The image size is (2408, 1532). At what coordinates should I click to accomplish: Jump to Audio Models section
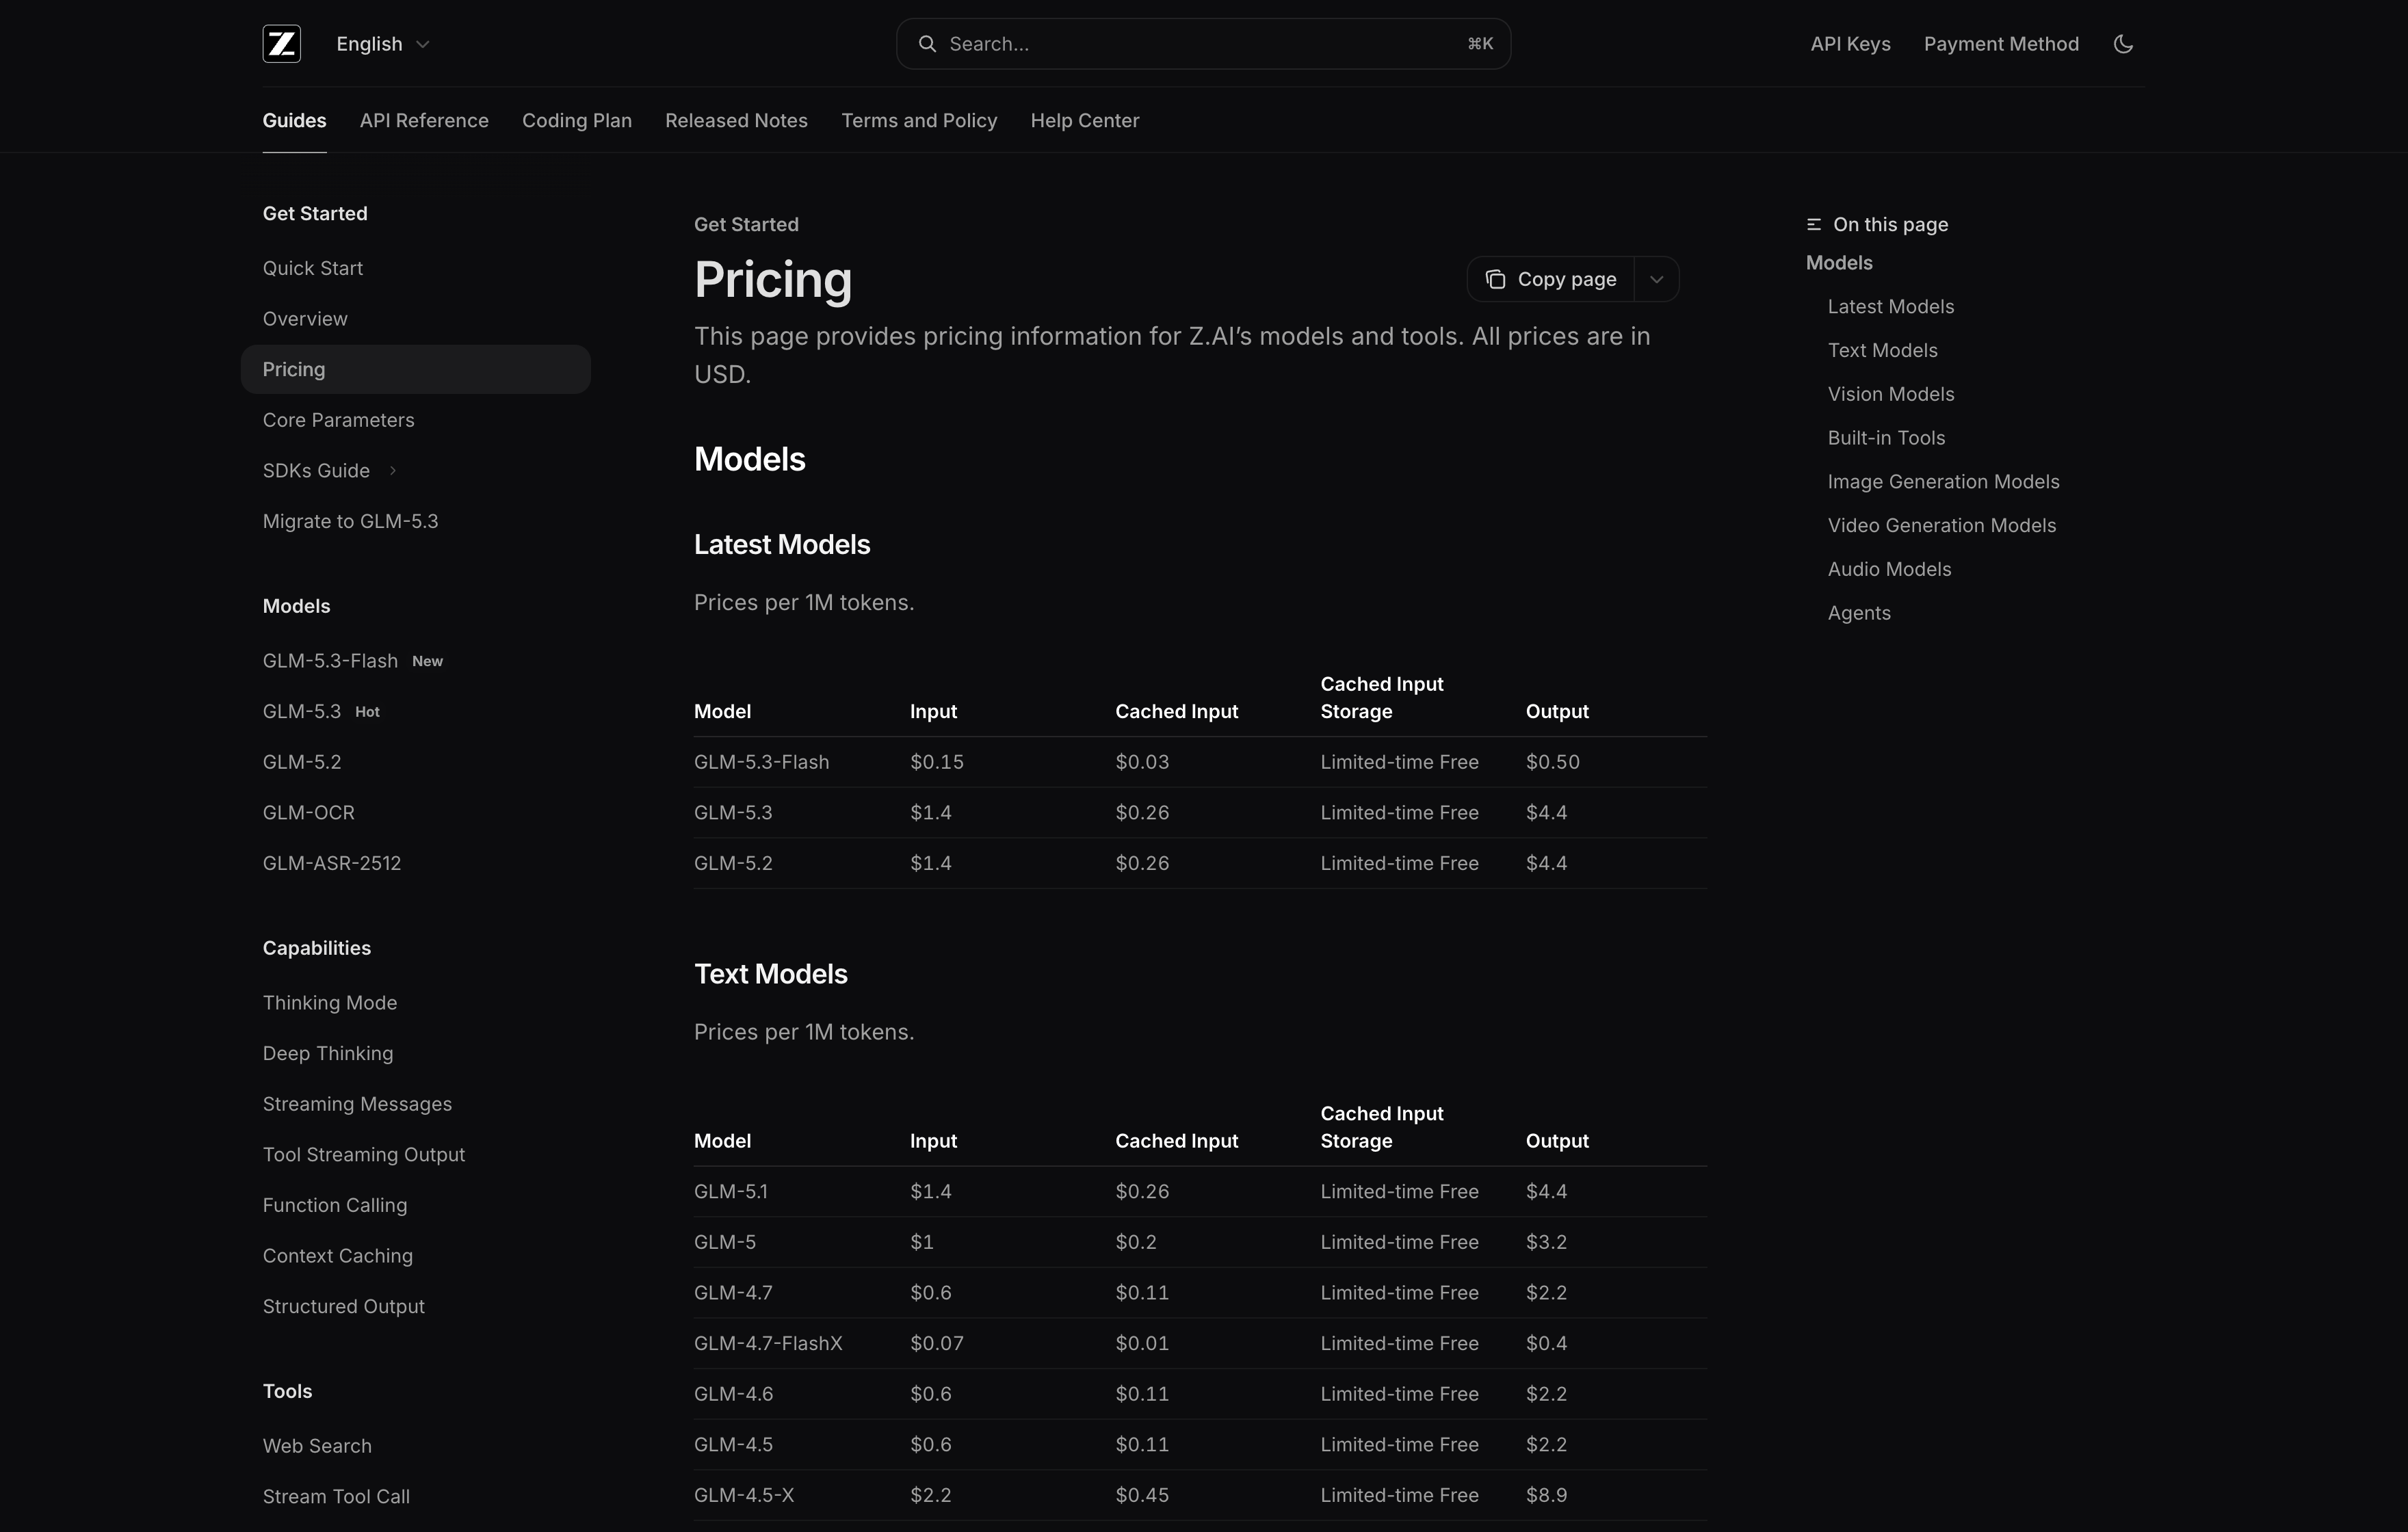coord(1889,570)
